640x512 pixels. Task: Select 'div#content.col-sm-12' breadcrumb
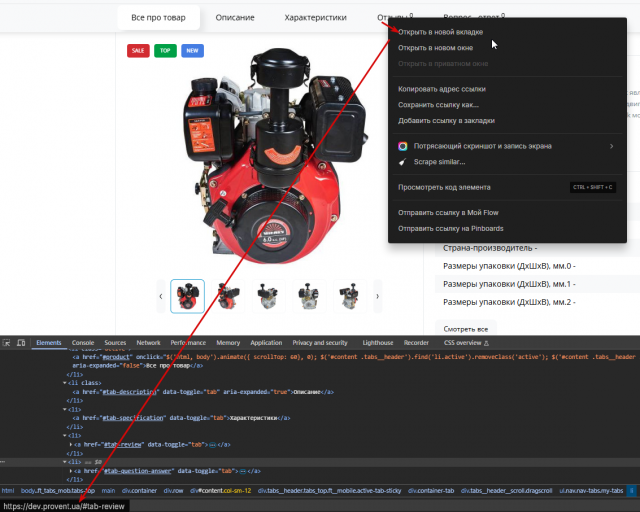[220, 491]
